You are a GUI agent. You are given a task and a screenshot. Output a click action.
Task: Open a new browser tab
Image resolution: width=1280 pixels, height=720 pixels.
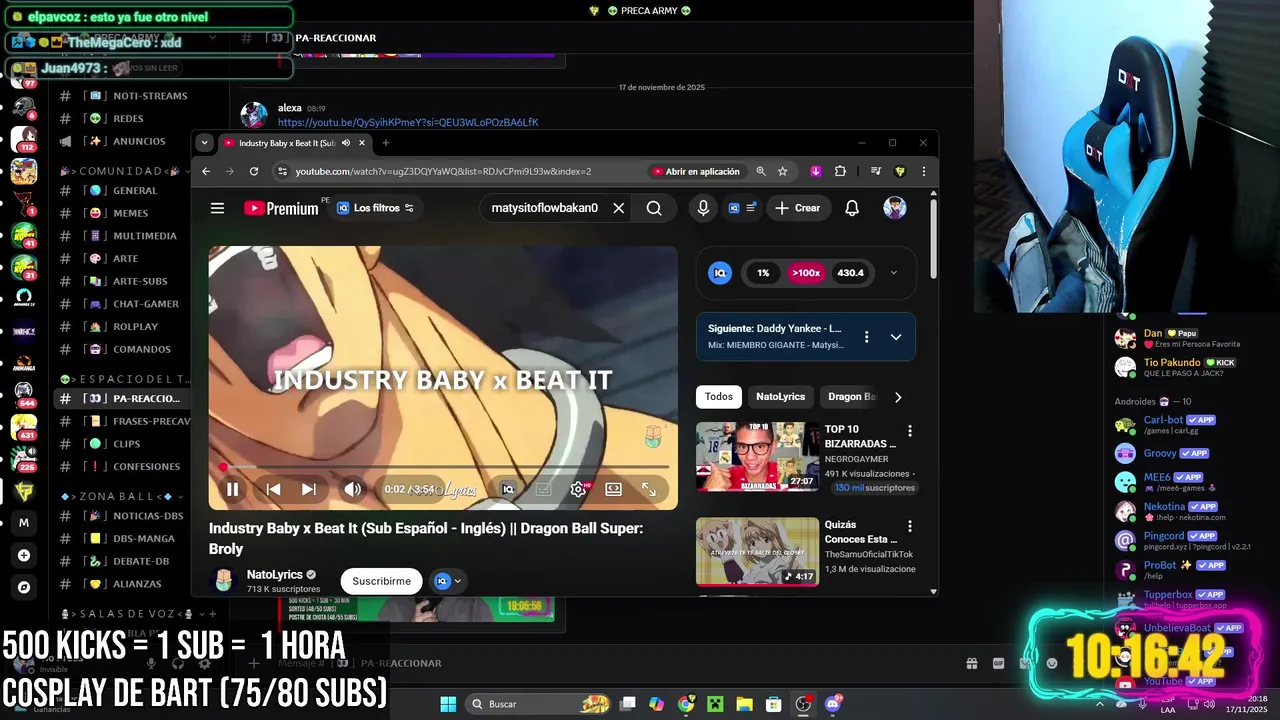pos(385,143)
